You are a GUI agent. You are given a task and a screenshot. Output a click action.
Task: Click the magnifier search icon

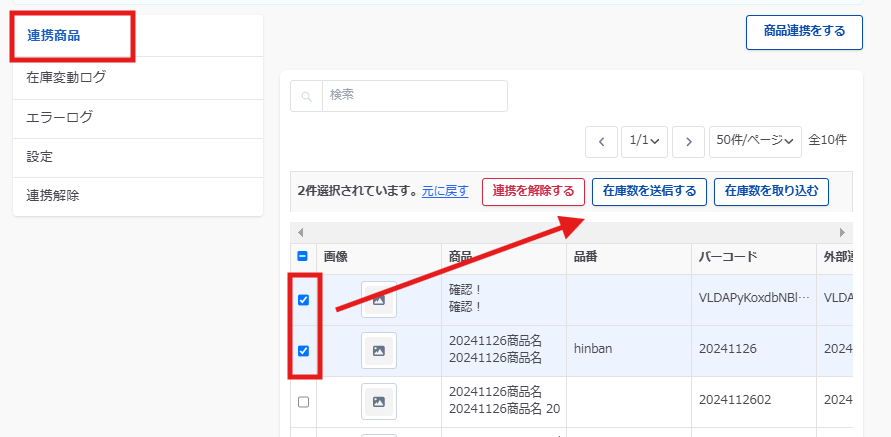click(307, 96)
